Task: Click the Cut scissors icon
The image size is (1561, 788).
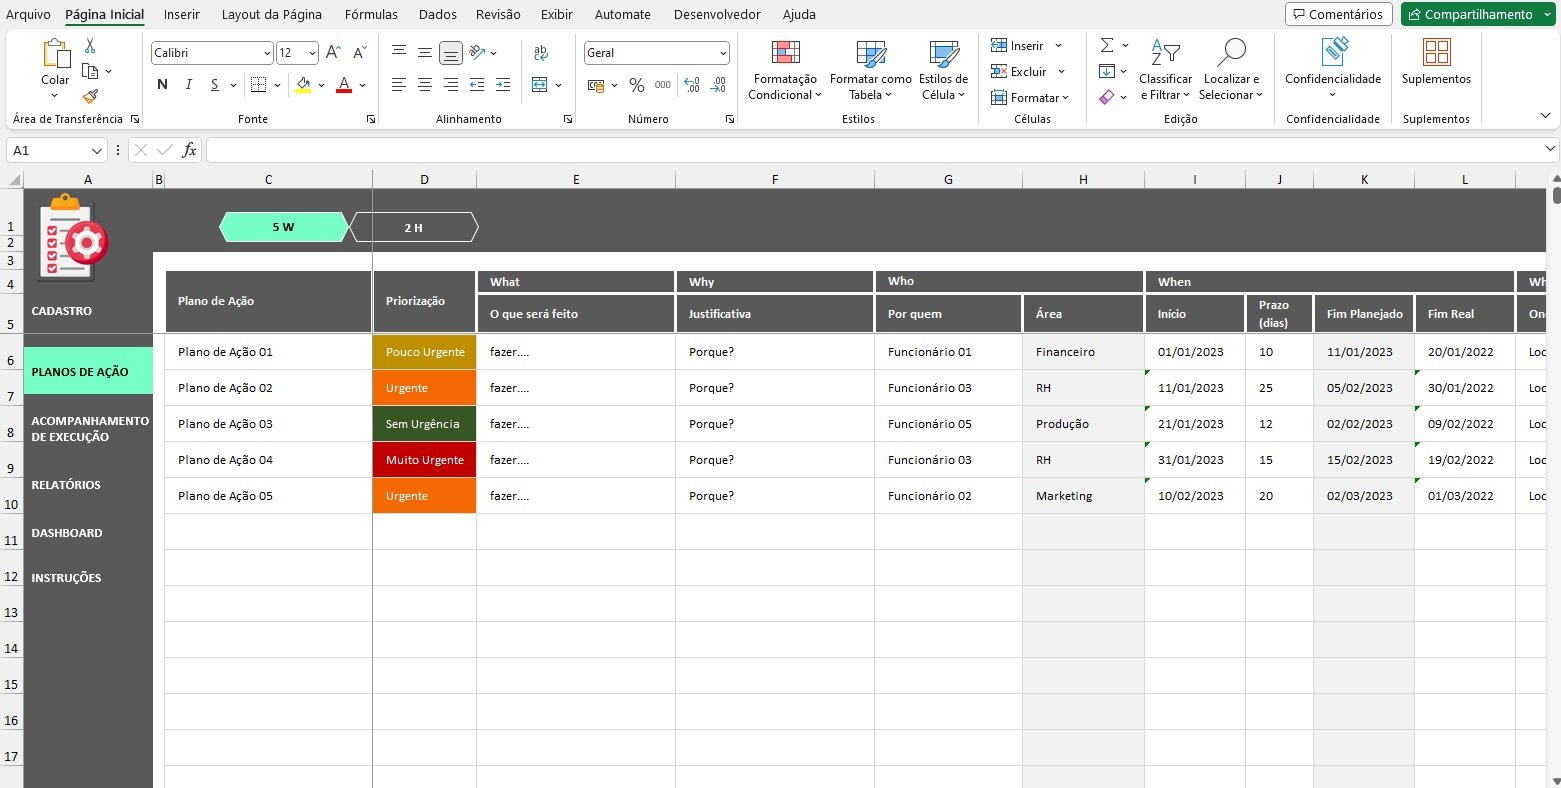Action: 90,46
